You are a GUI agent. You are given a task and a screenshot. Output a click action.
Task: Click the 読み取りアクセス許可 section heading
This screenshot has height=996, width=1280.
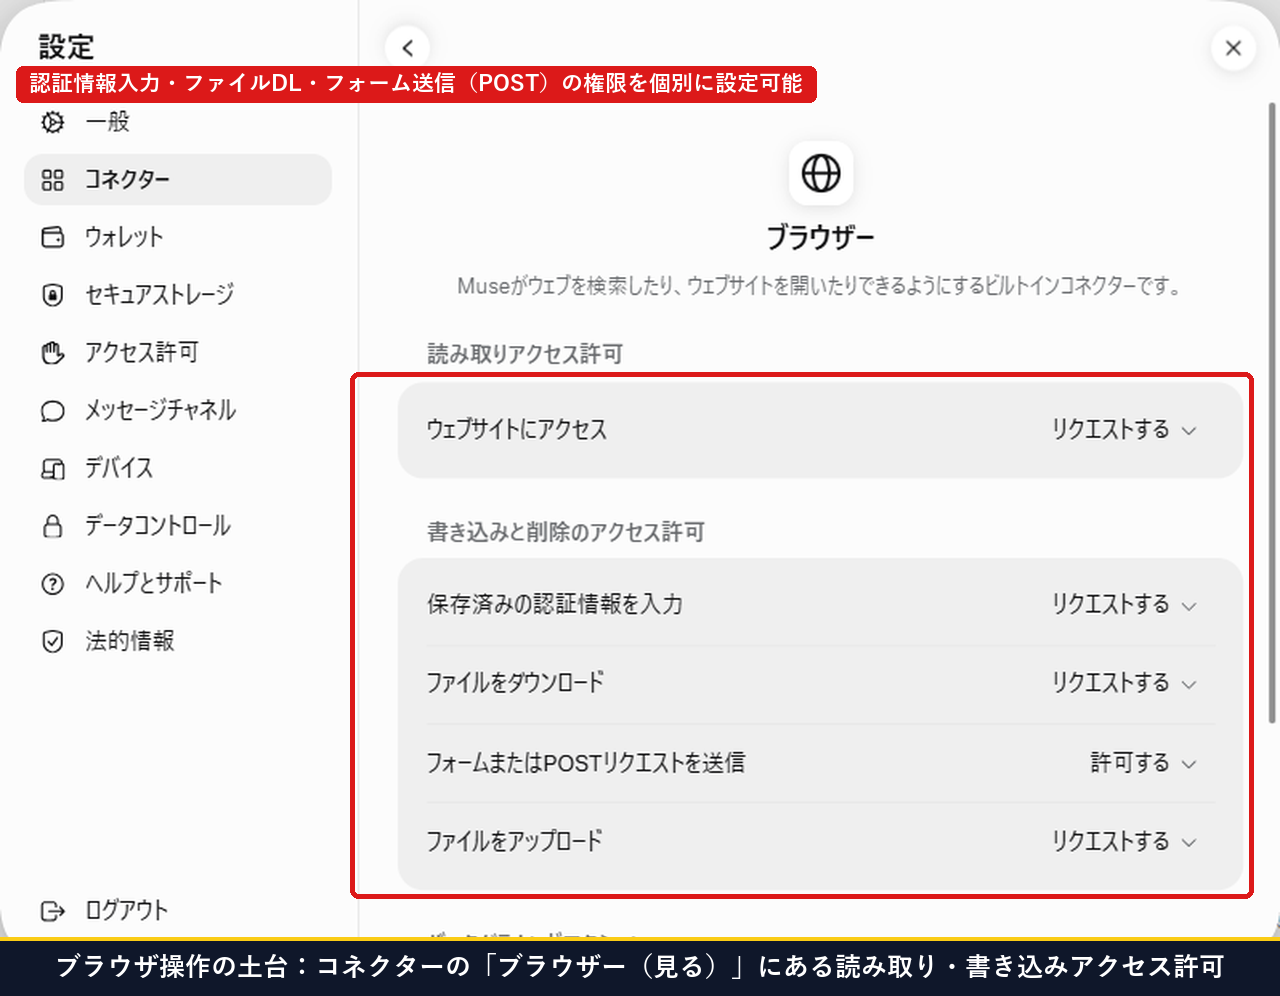525,354
